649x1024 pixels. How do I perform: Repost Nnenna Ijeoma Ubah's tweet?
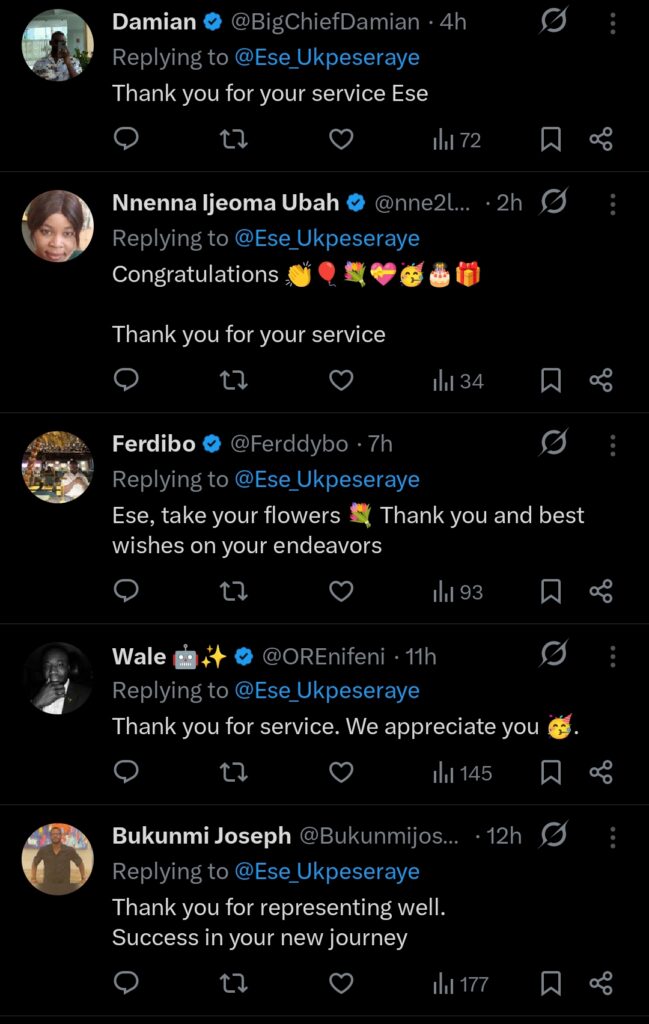[x=233, y=380]
